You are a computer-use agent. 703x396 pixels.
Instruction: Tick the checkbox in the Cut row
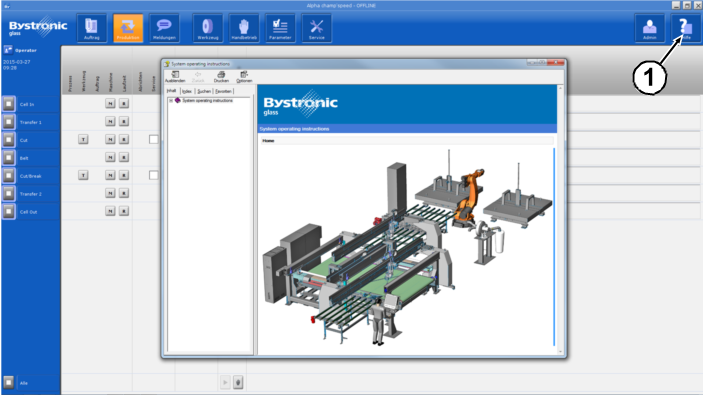(x=154, y=139)
